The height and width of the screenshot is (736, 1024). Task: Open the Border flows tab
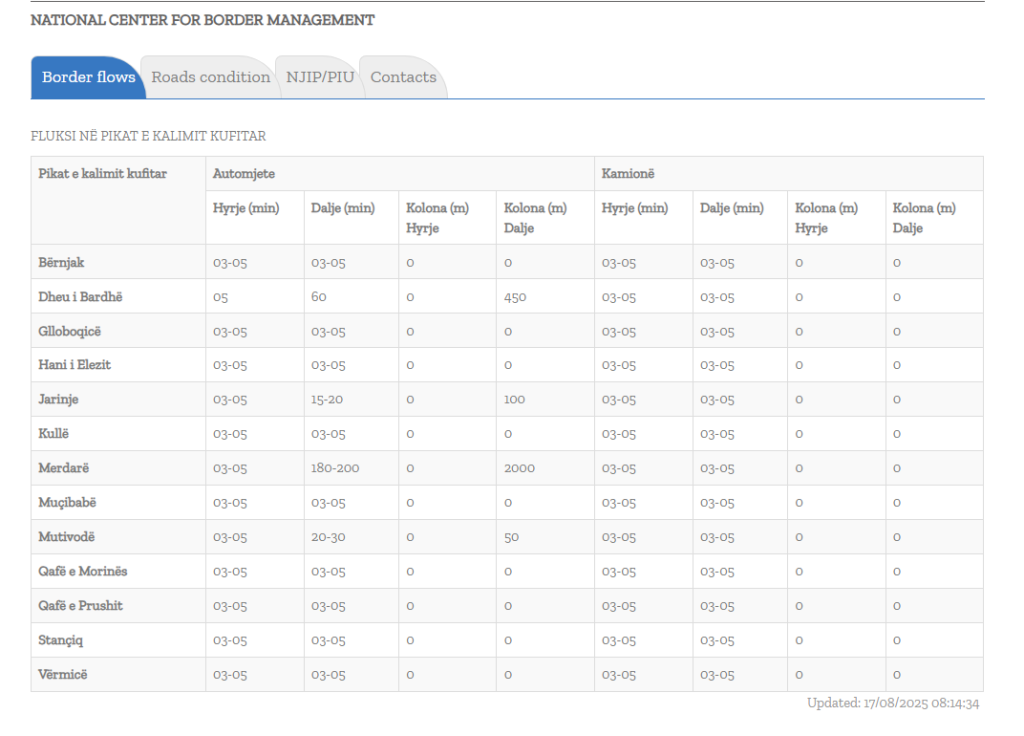[x=88, y=77]
